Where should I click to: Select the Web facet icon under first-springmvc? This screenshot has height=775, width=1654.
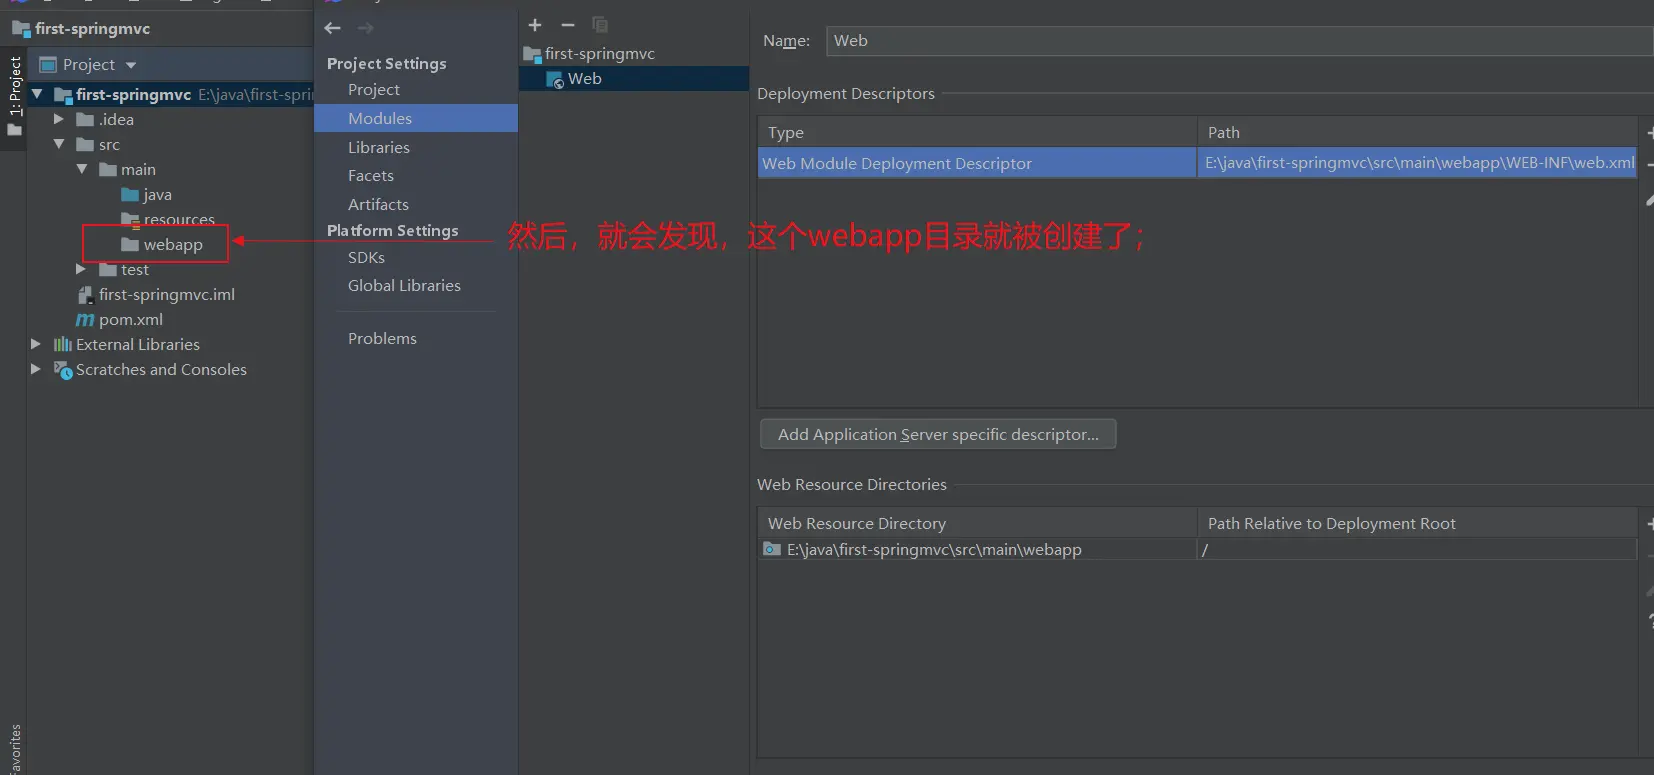coord(555,80)
